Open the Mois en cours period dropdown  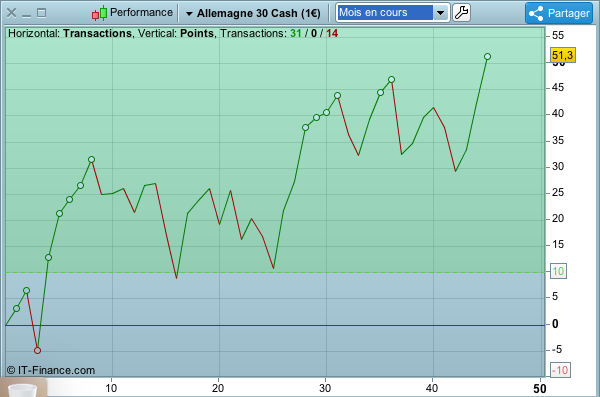tap(441, 13)
